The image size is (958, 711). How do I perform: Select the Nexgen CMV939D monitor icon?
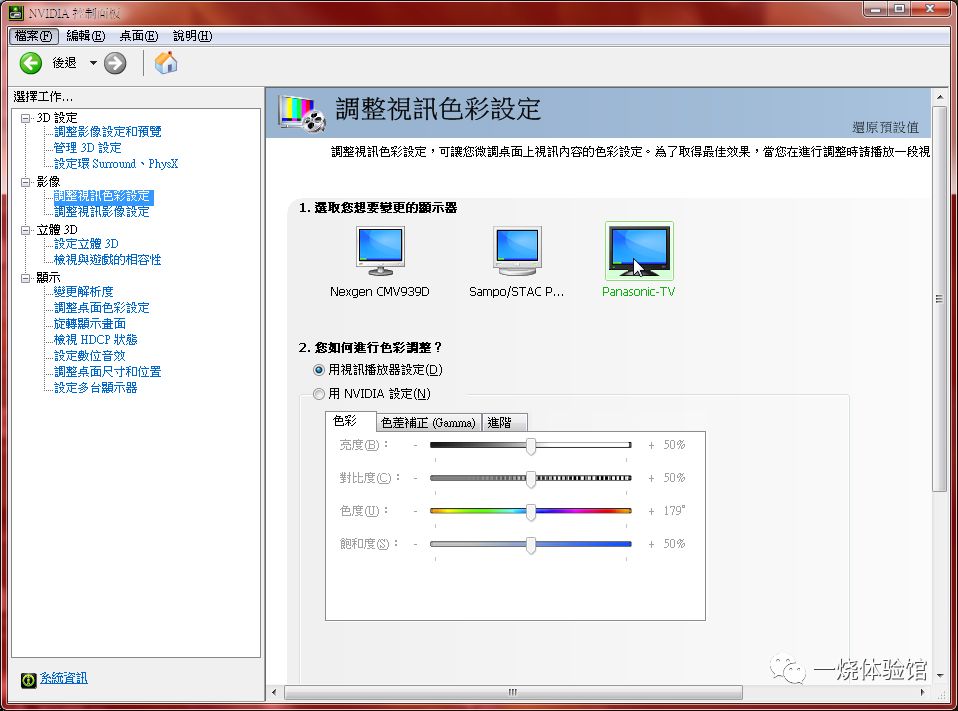click(380, 251)
